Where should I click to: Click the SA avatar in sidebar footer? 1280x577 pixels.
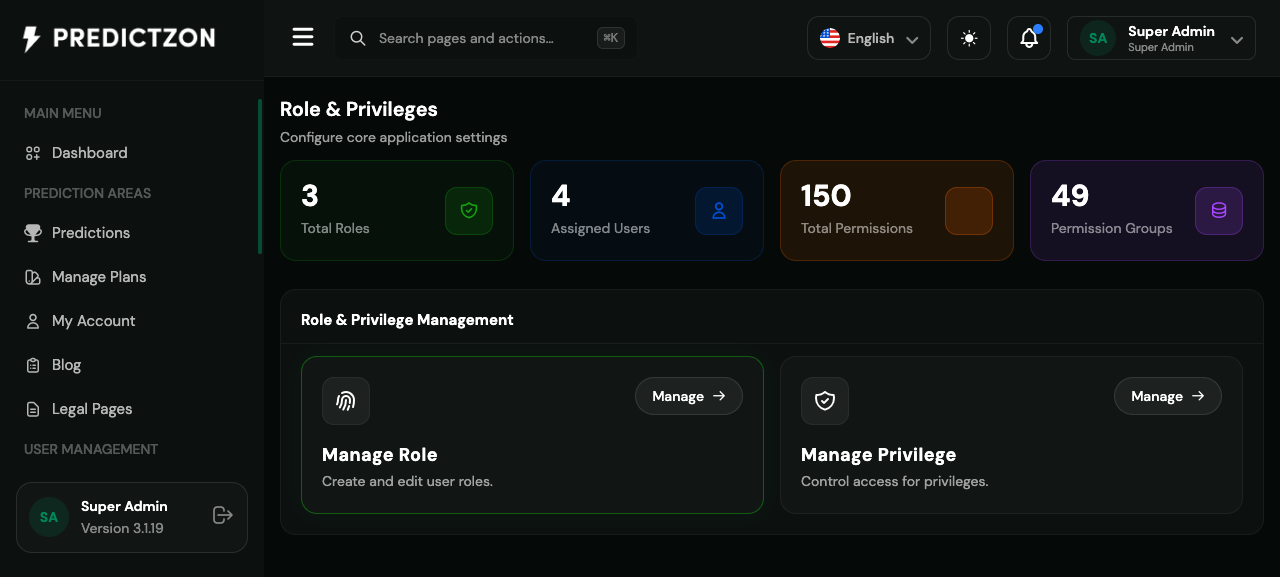coord(49,517)
